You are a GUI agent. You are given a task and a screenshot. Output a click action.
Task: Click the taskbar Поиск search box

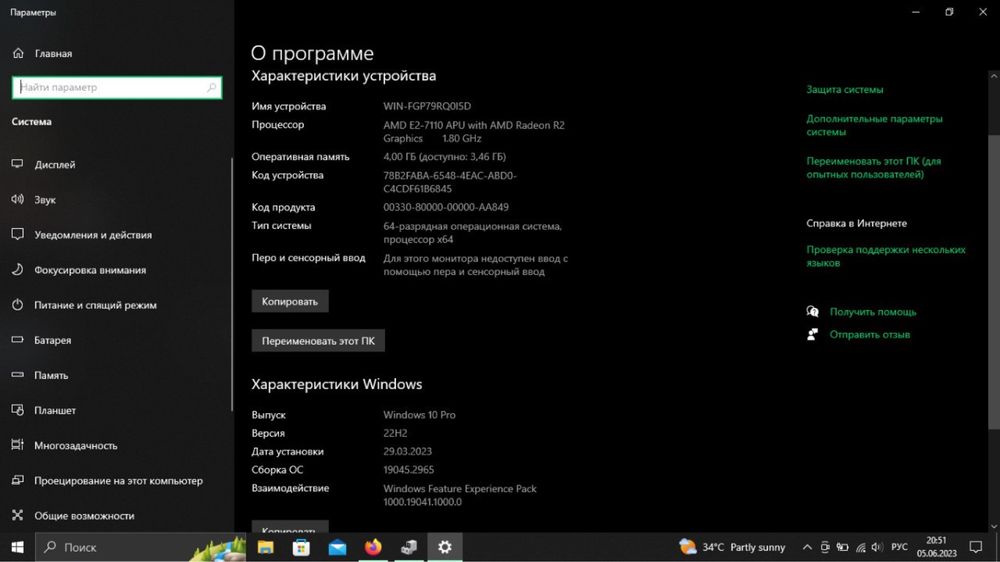click(x=140, y=547)
